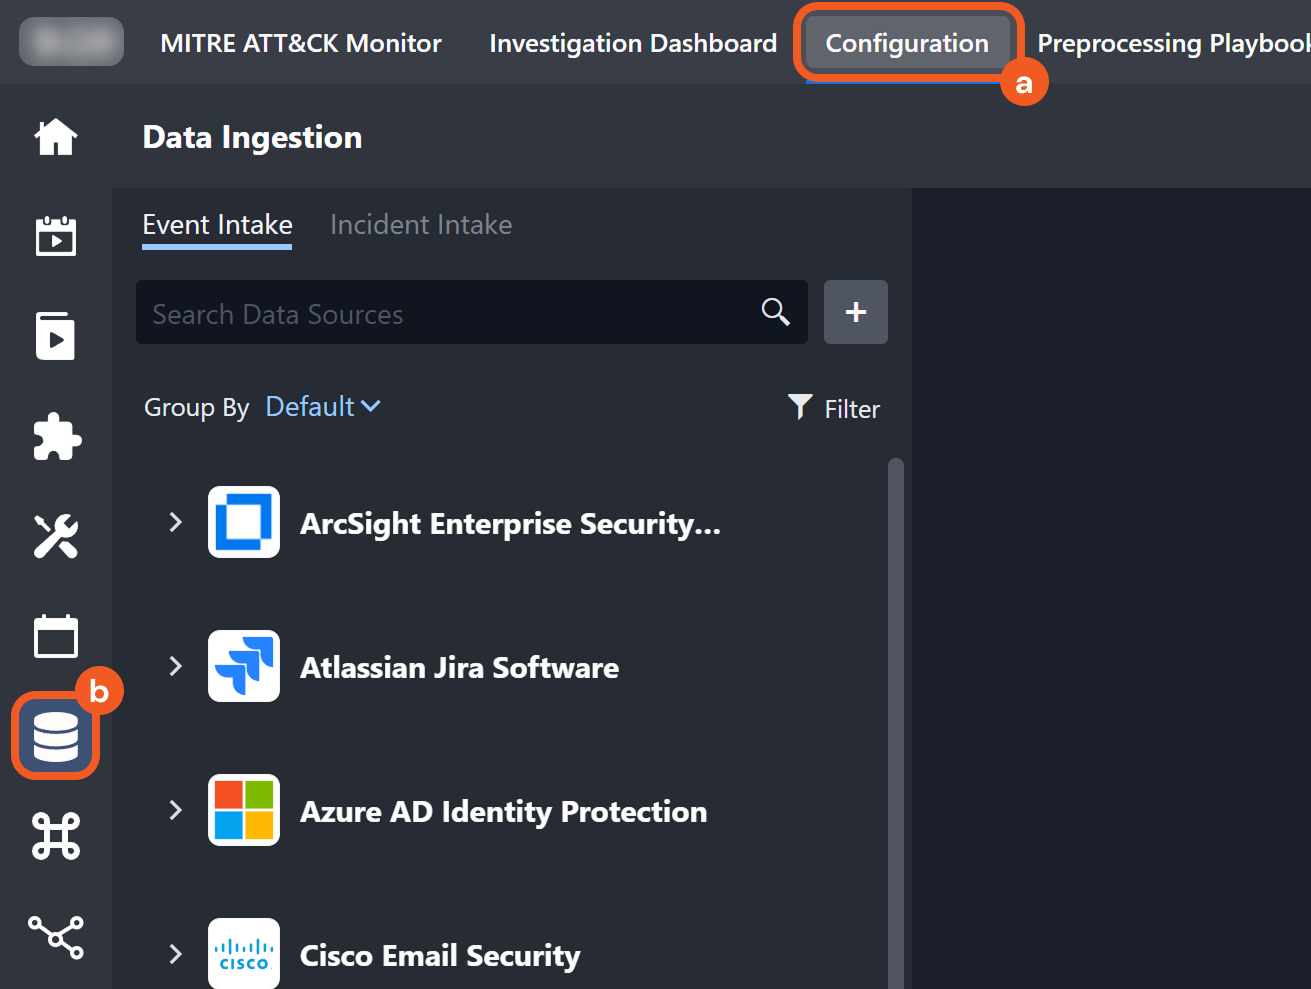Open the MITRE ATT&CK Monitor tab
Viewport: 1311px width, 989px height.
click(301, 43)
